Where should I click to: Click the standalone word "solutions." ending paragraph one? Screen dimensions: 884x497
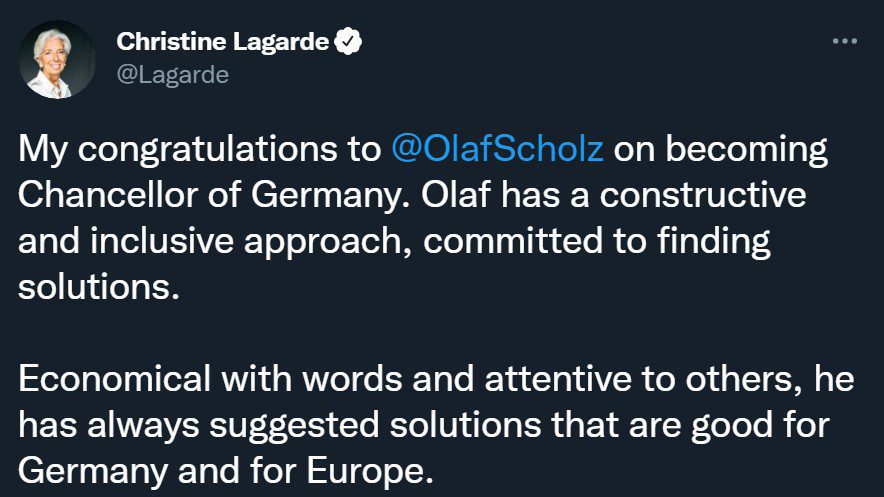(x=99, y=287)
